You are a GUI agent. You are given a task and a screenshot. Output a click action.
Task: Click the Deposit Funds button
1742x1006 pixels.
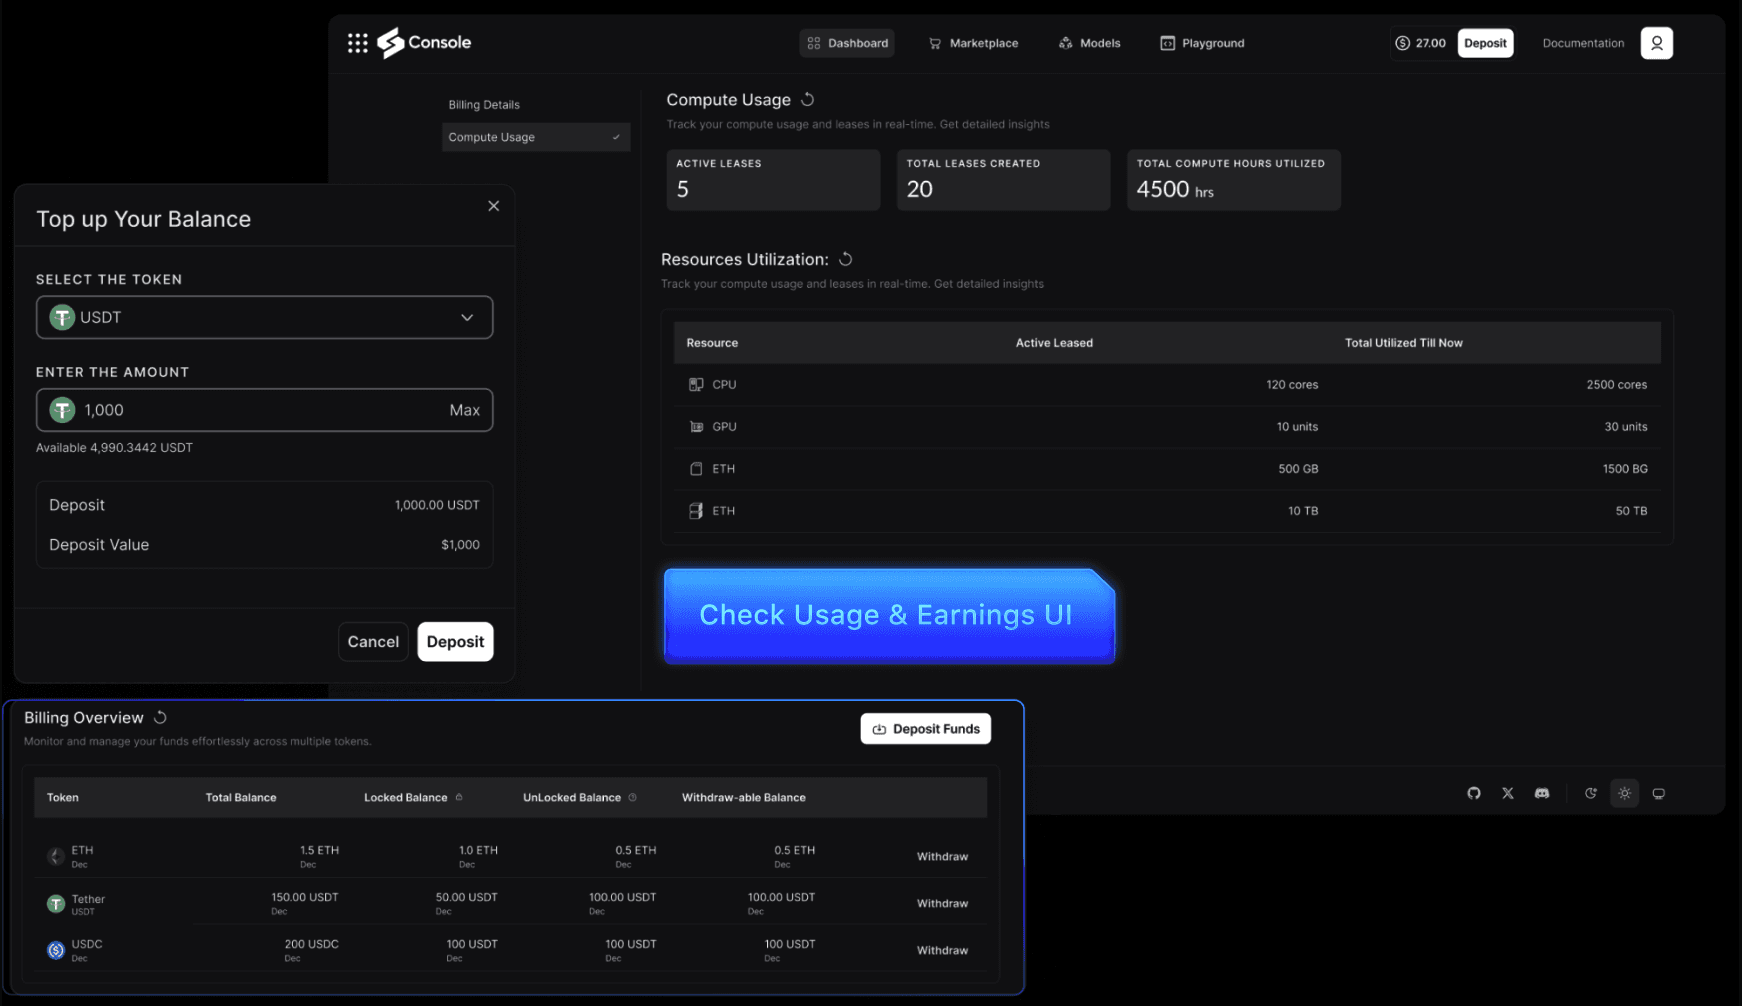point(926,729)
